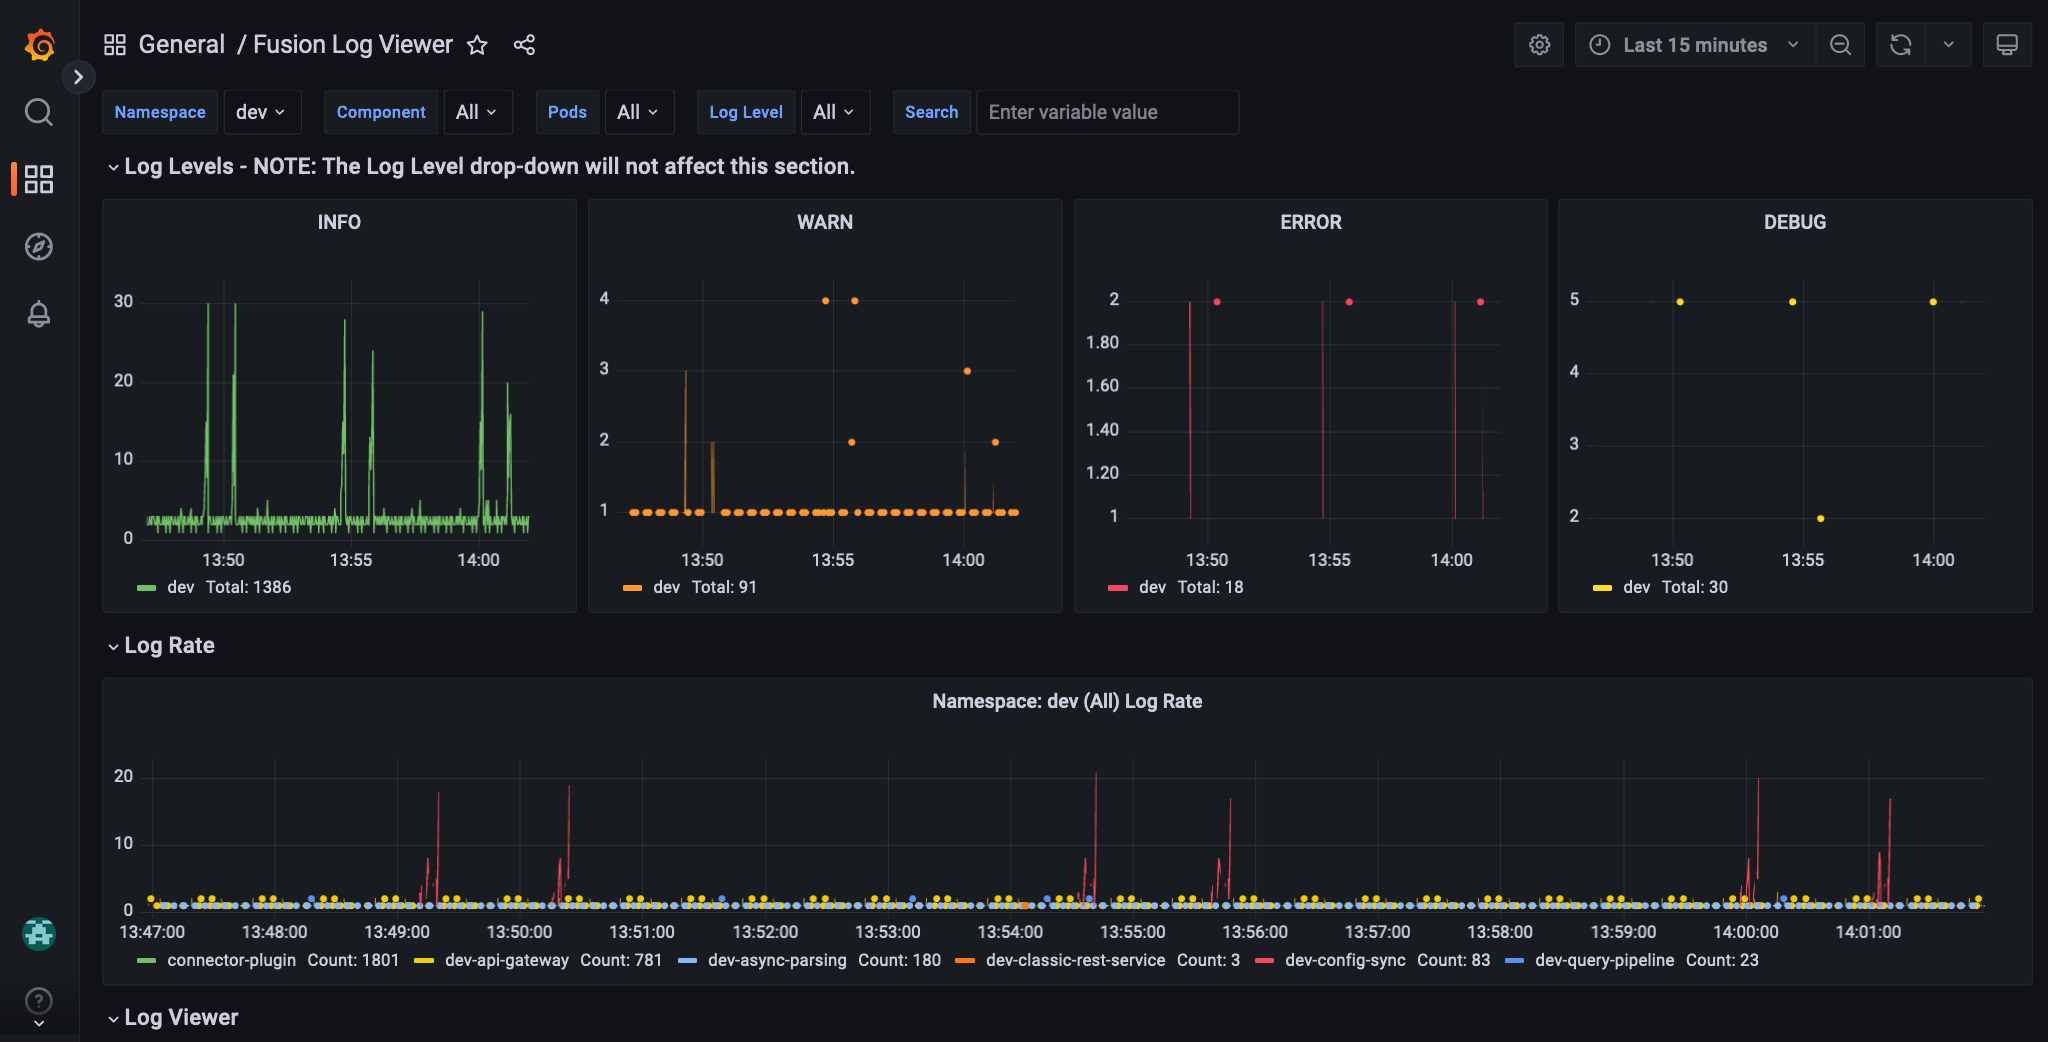Open Alerting via the bell icon

(x=39, y=314)
